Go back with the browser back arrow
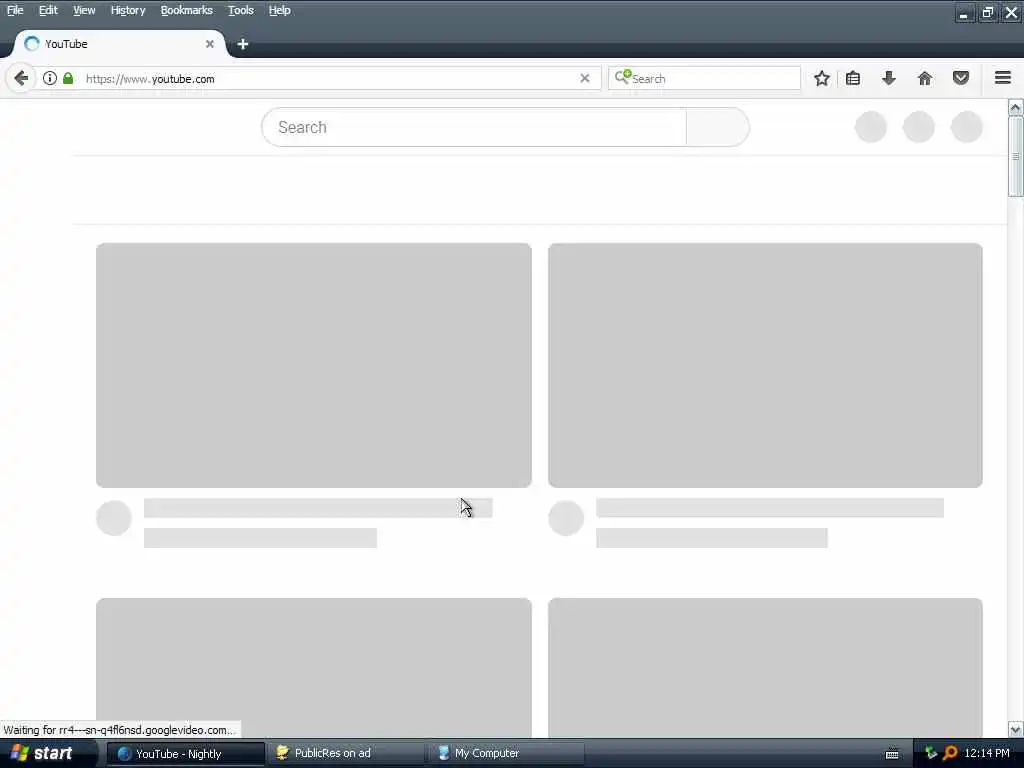This screenshot has height=768, width=1024. (x=20, y=78)
